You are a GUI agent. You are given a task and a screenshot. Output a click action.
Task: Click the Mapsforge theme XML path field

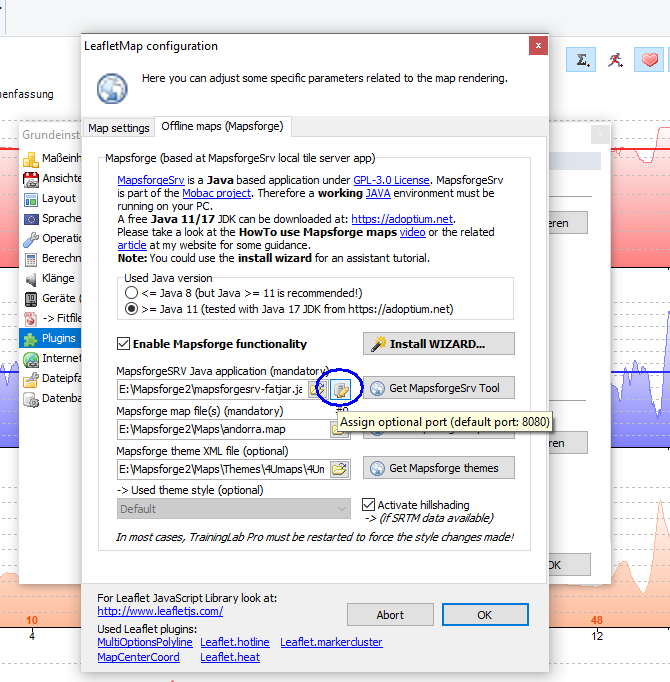tap(224, 469)
